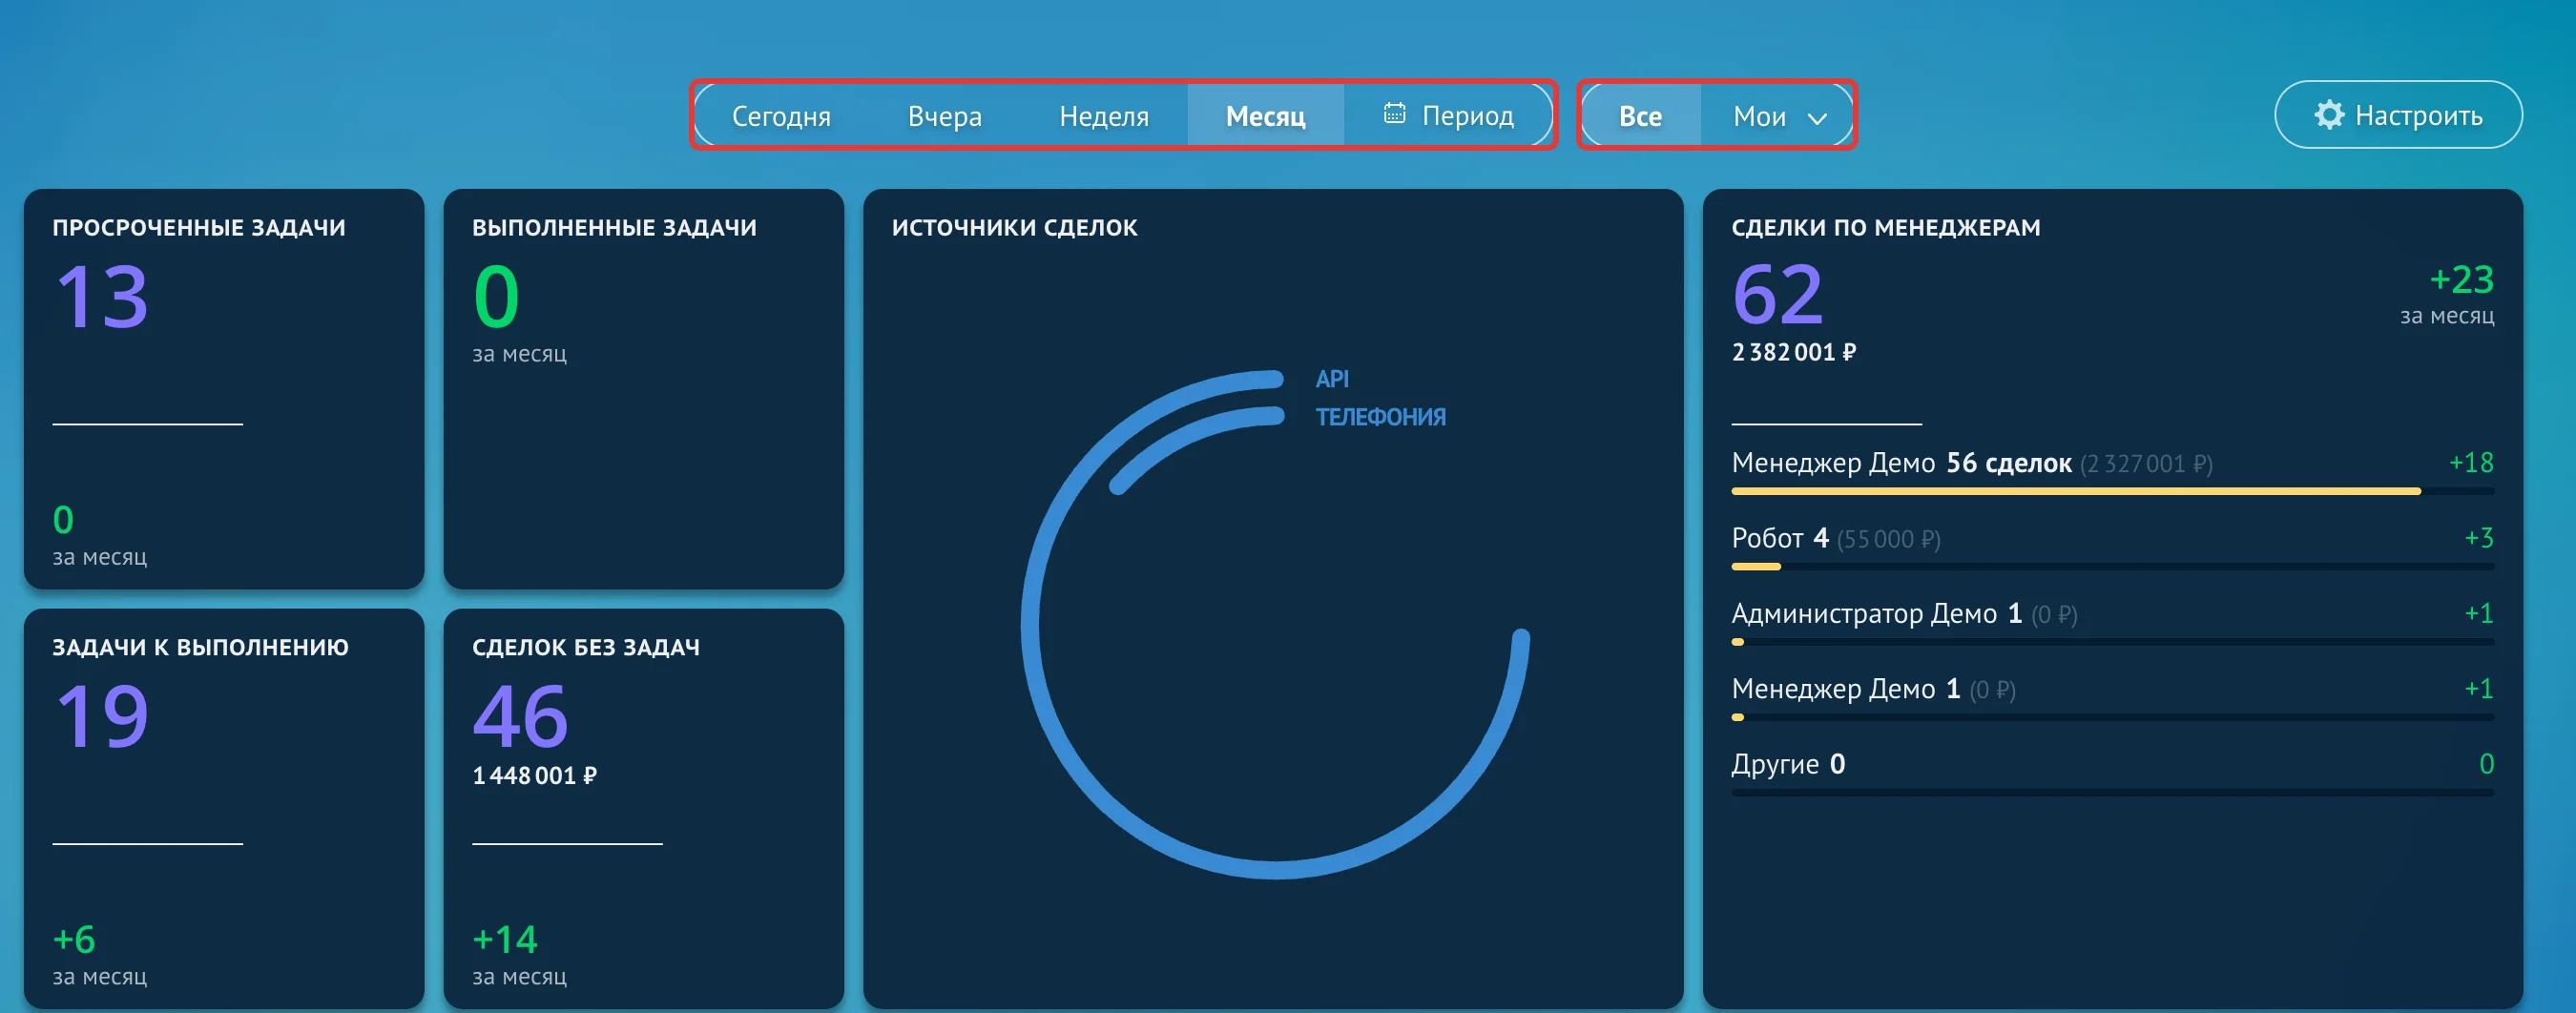Select the API source label
The image size is (2576, 1013).
point(1332,379)
